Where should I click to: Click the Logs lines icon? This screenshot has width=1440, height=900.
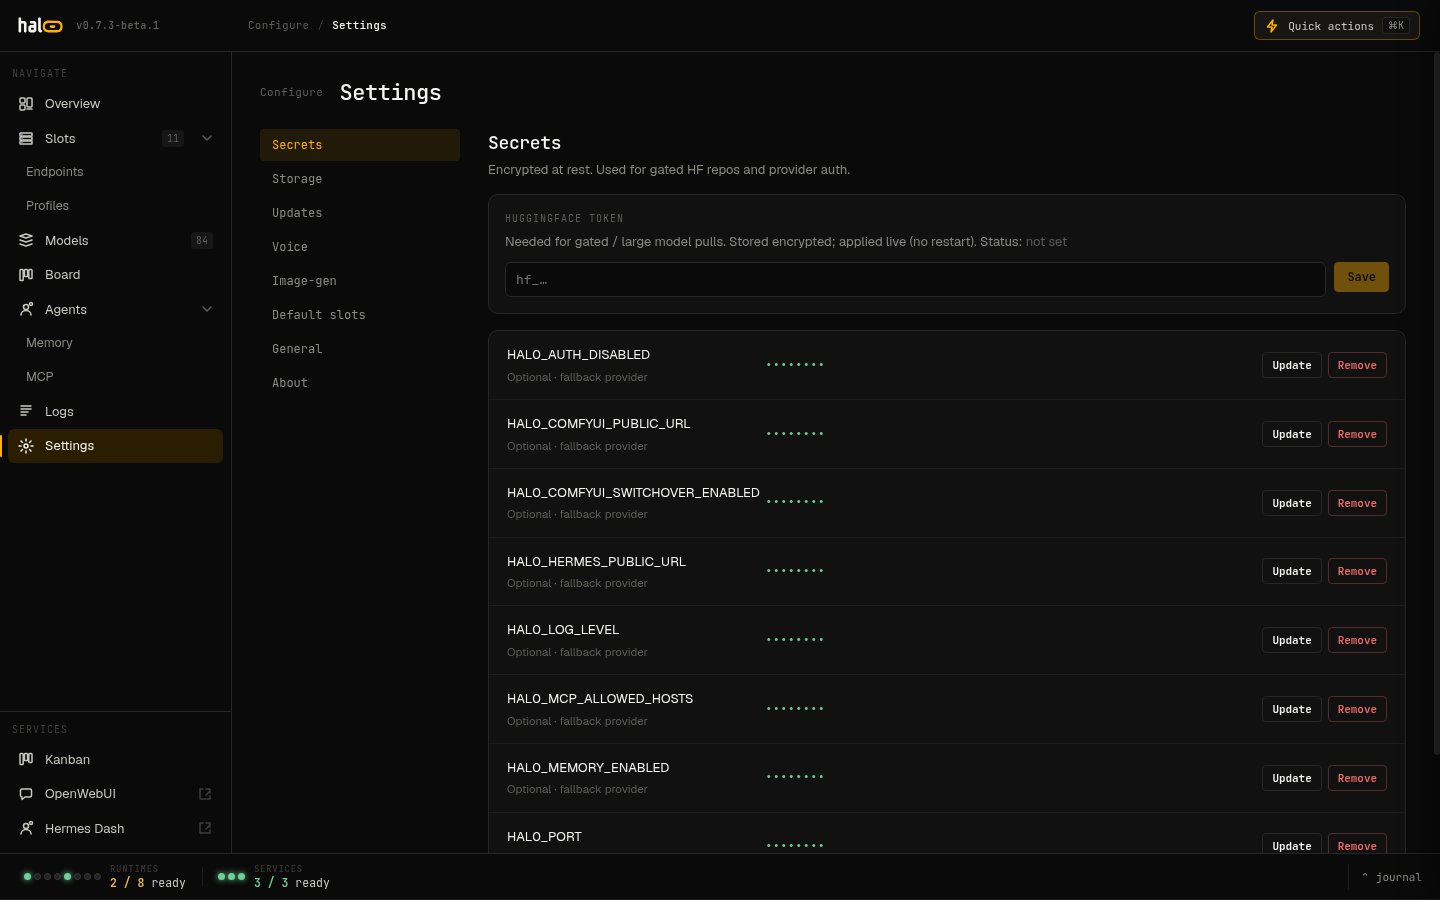pos(26,412)
